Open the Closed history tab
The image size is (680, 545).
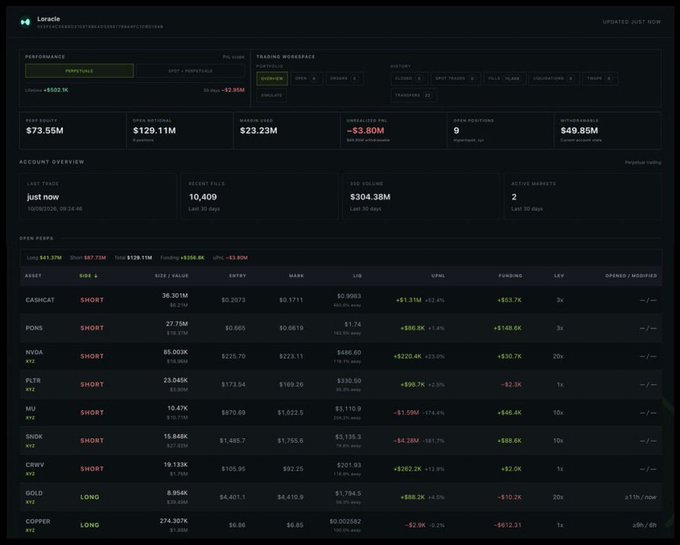tap(409, 78)
